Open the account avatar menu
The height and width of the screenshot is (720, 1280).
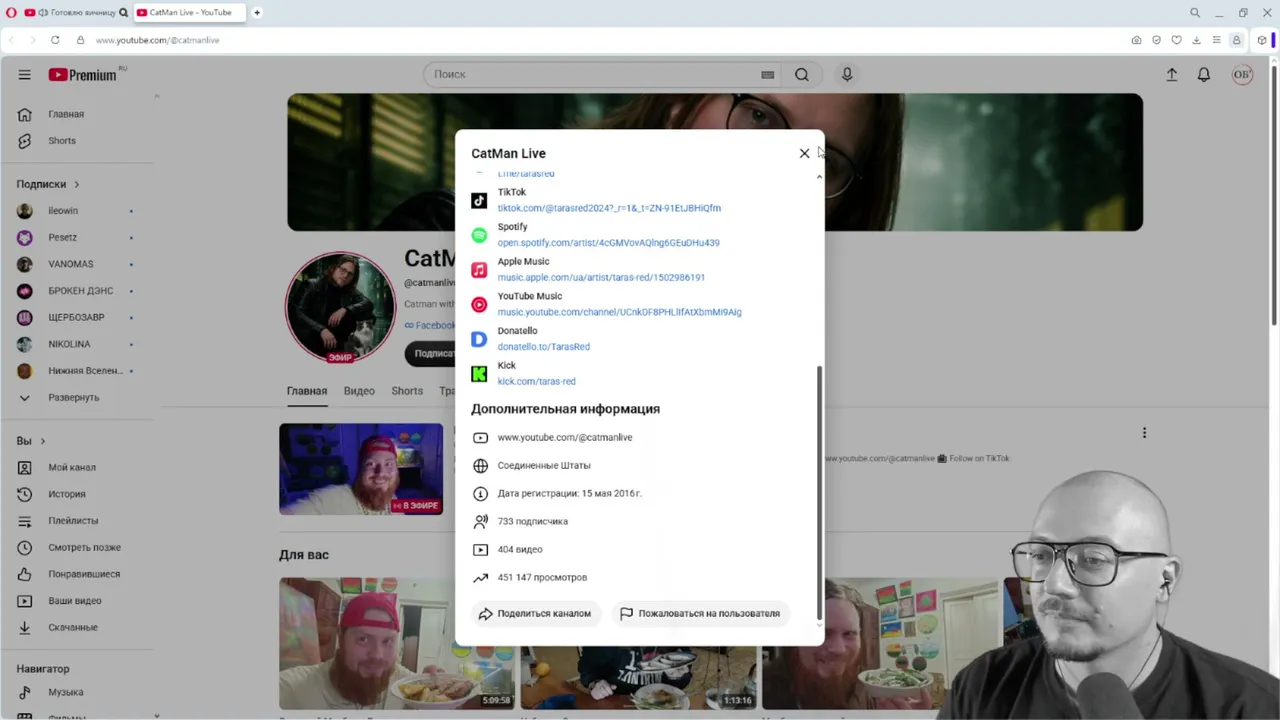[x=1242, y=74]
